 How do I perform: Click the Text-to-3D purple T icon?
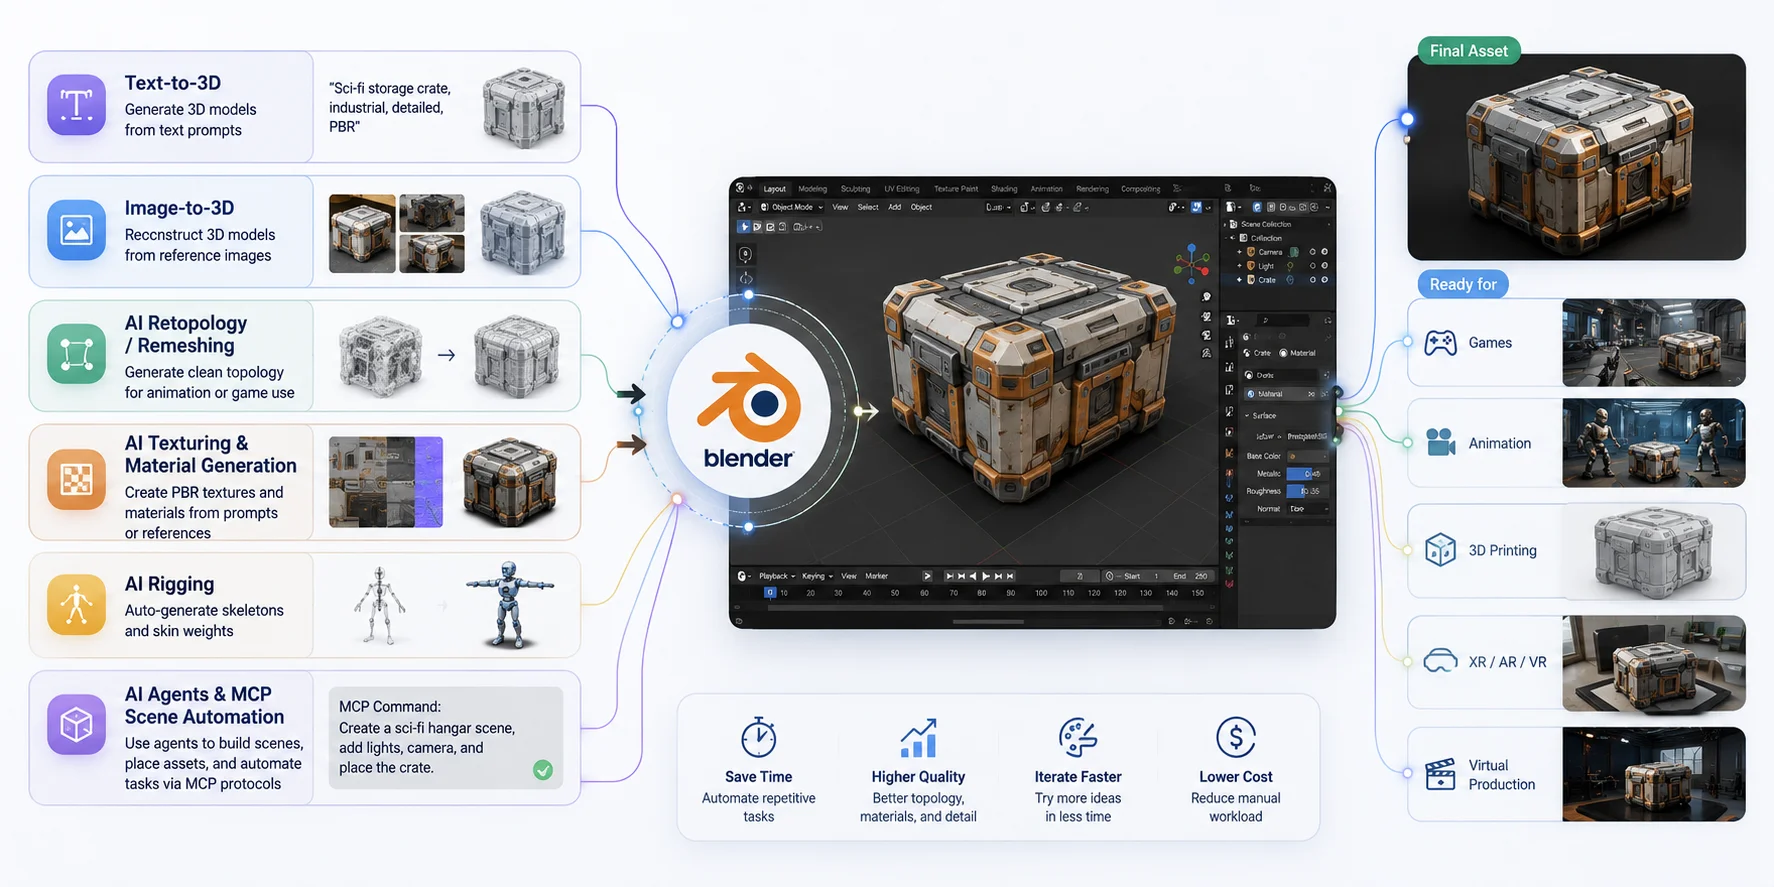(76, 104)
